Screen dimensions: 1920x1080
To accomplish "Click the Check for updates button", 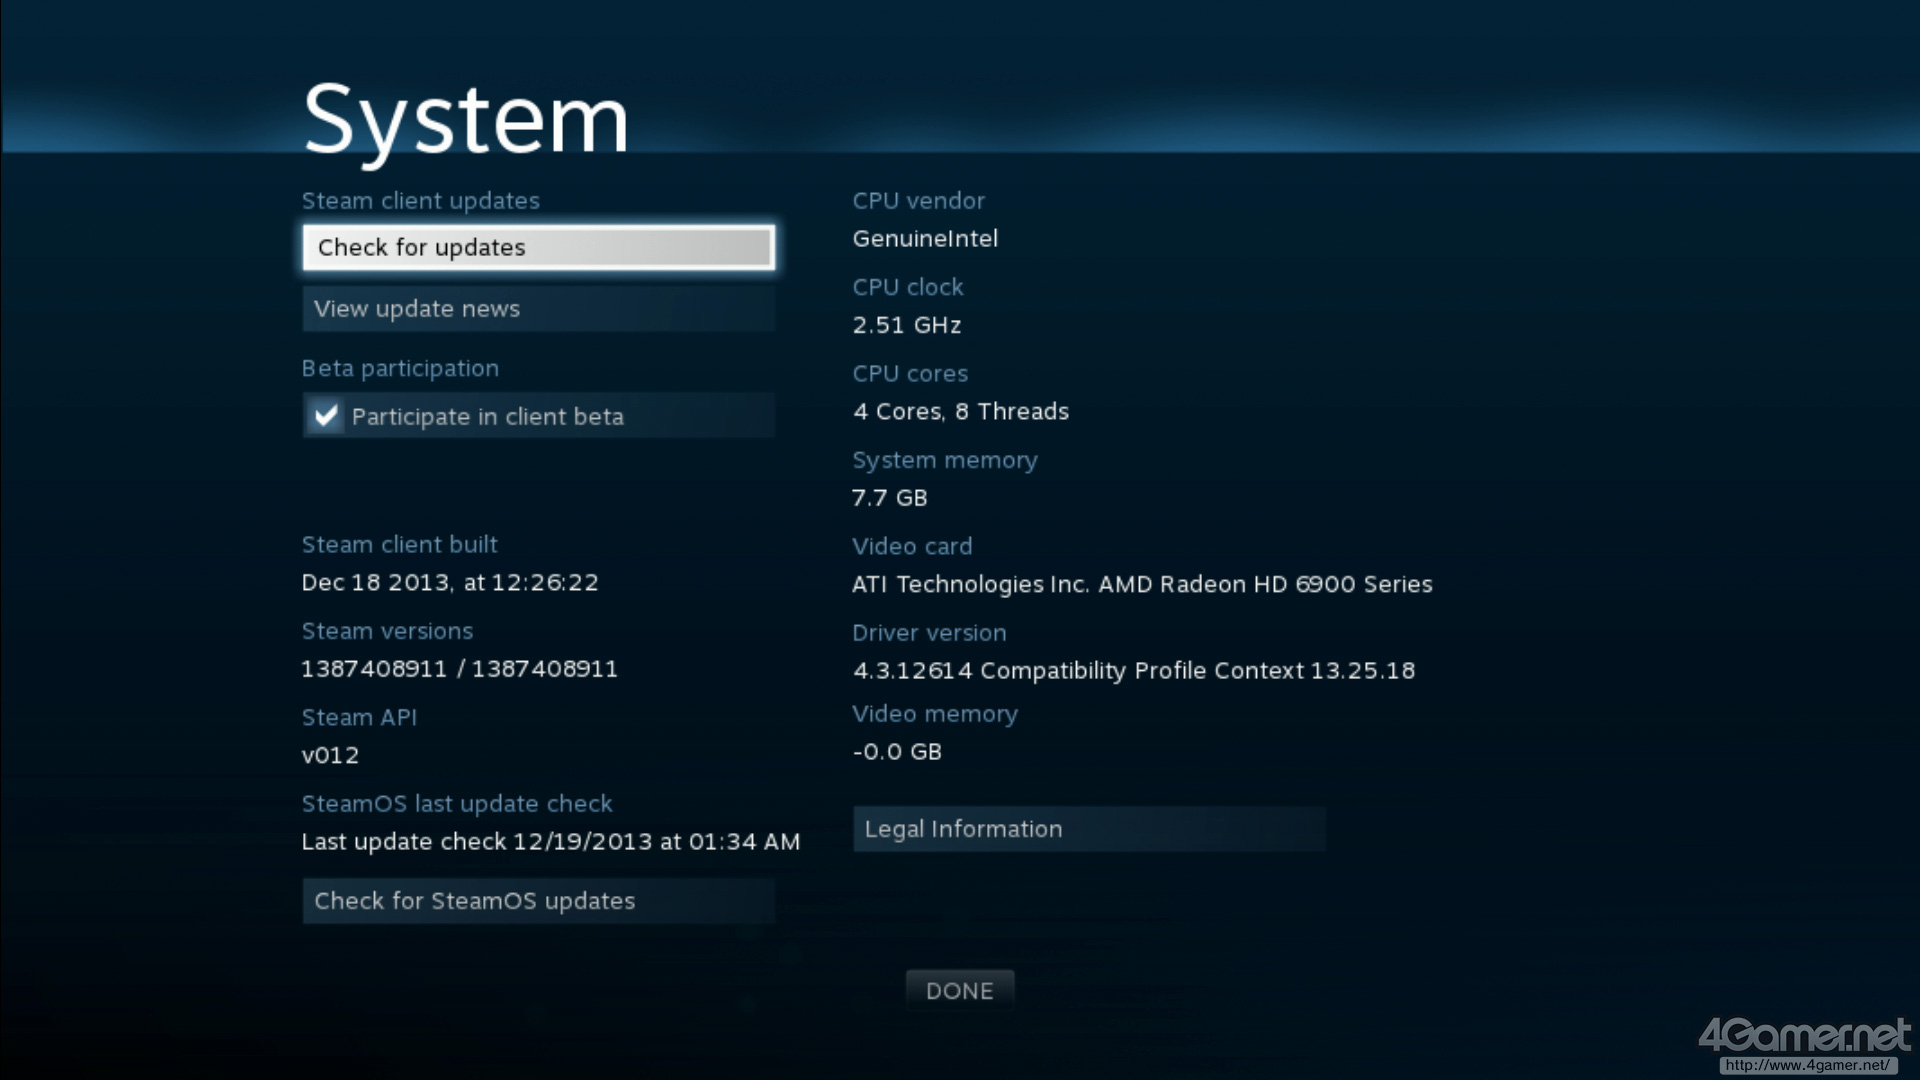I will 538,247.
